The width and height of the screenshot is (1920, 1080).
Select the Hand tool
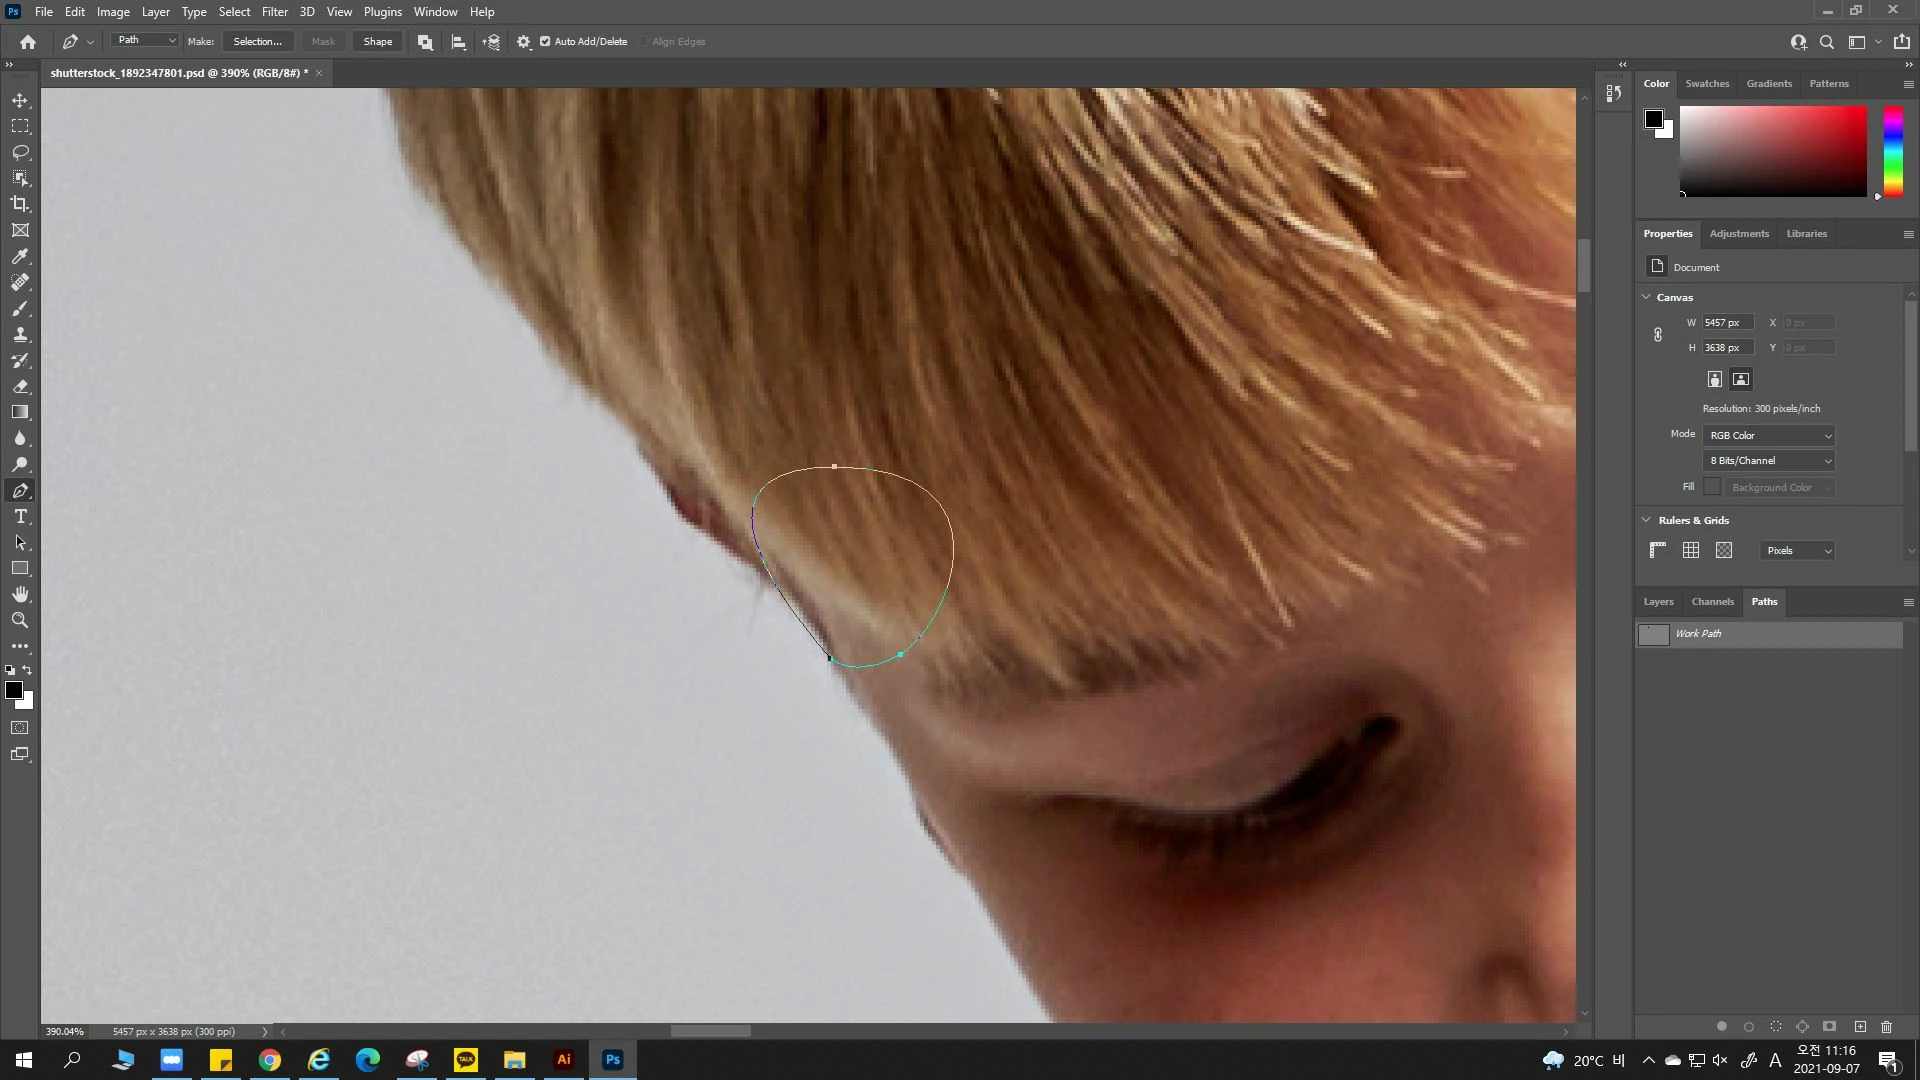(x=20, y=594)
